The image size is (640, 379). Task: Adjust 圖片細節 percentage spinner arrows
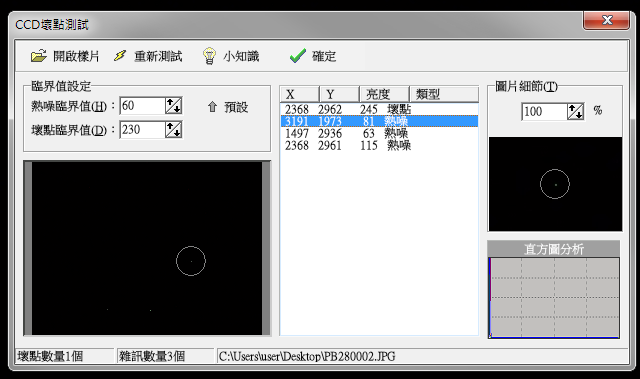pos(576,111)
